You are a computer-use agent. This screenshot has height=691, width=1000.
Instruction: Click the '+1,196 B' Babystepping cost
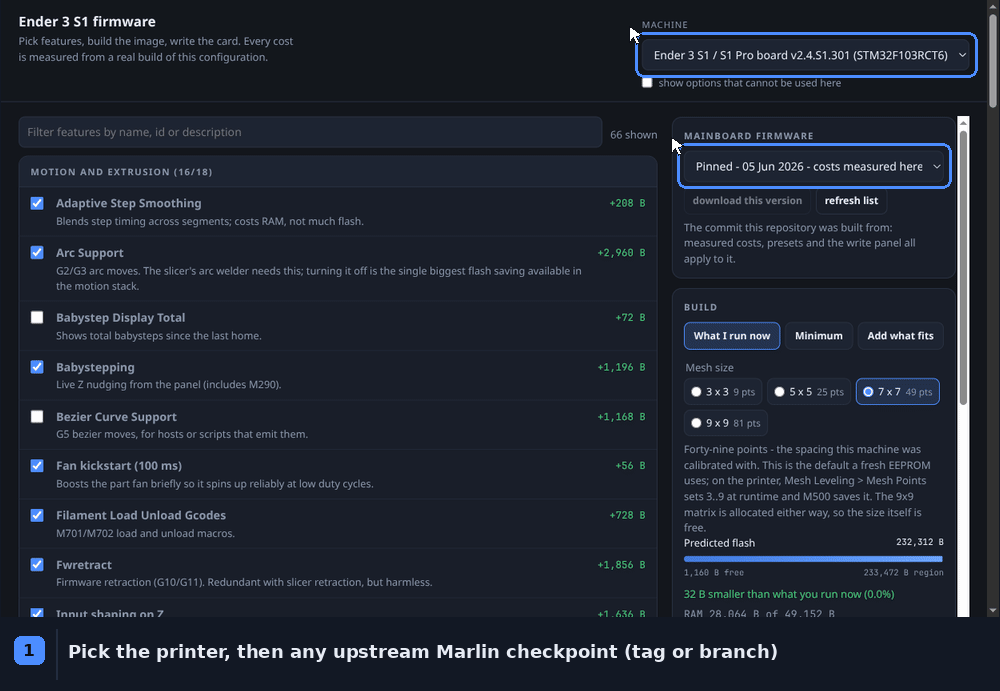(x=621, y=367)
